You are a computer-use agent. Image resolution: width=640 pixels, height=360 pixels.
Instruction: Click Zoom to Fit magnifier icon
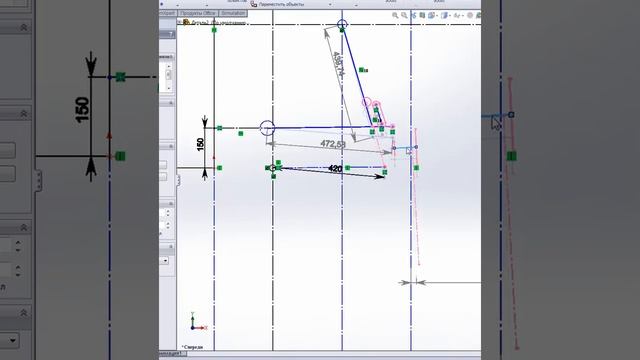click(x=395, y=15)
